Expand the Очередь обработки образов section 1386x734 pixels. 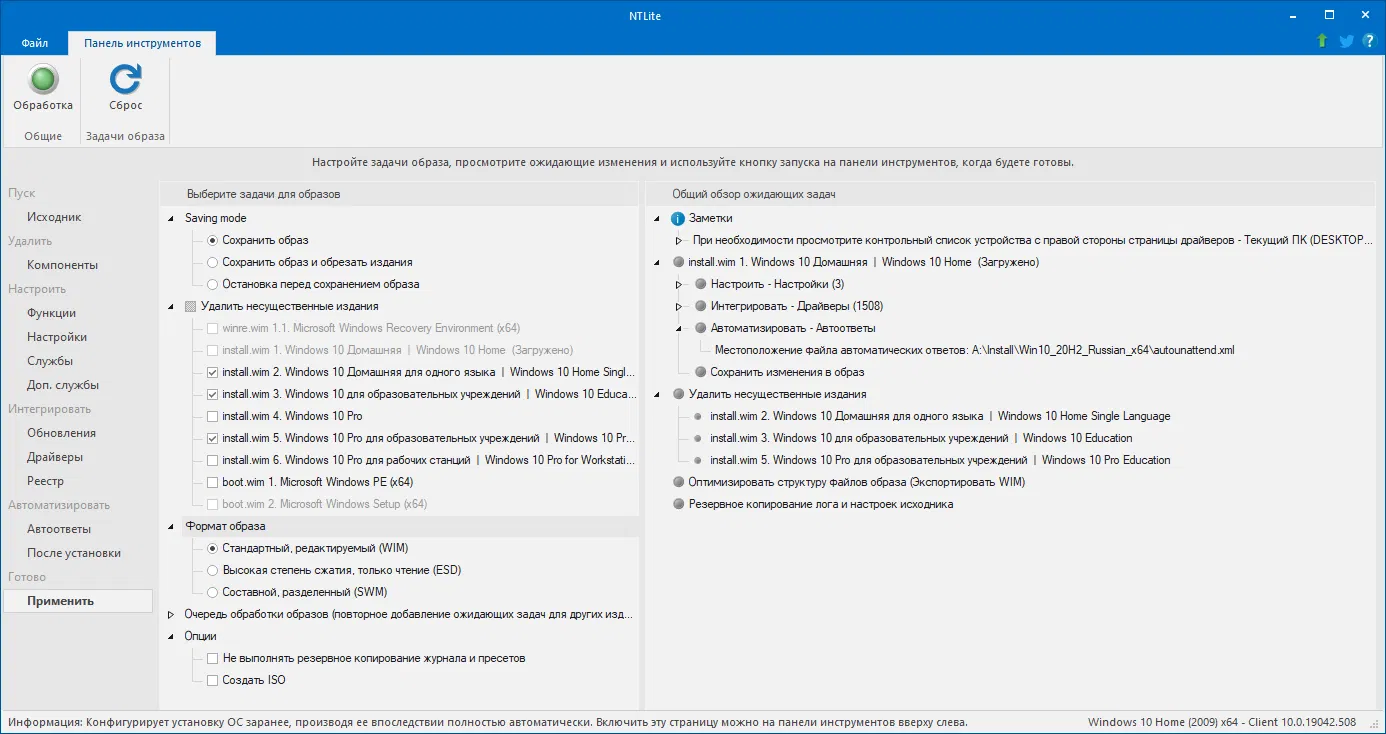pos(171,614)
